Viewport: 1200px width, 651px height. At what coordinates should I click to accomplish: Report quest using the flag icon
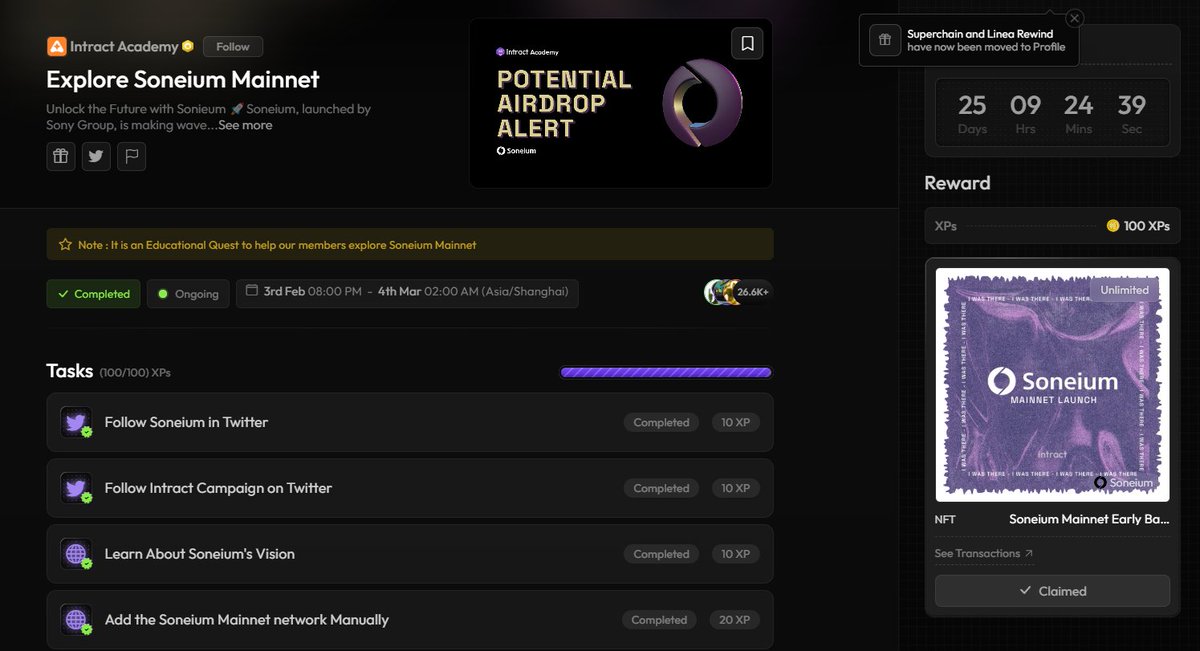(131, 156)
